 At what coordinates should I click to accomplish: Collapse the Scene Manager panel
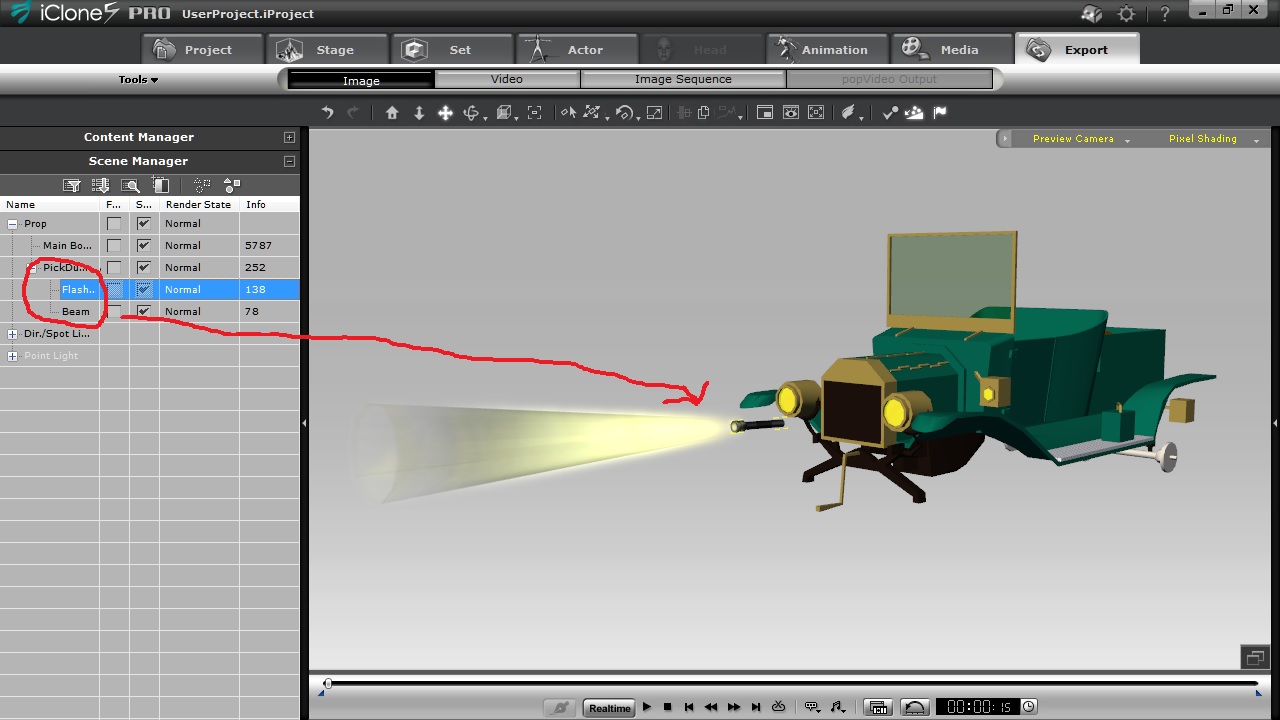[x=289, y=161]
